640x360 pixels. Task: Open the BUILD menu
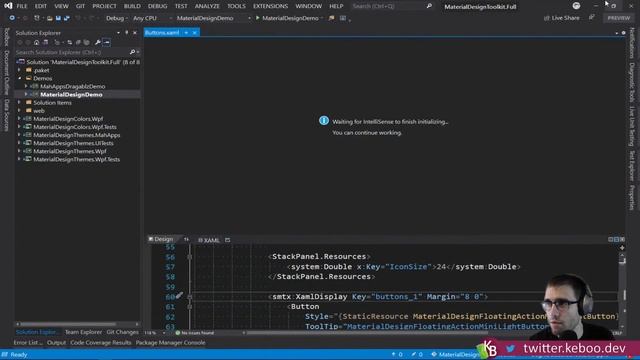132,6
